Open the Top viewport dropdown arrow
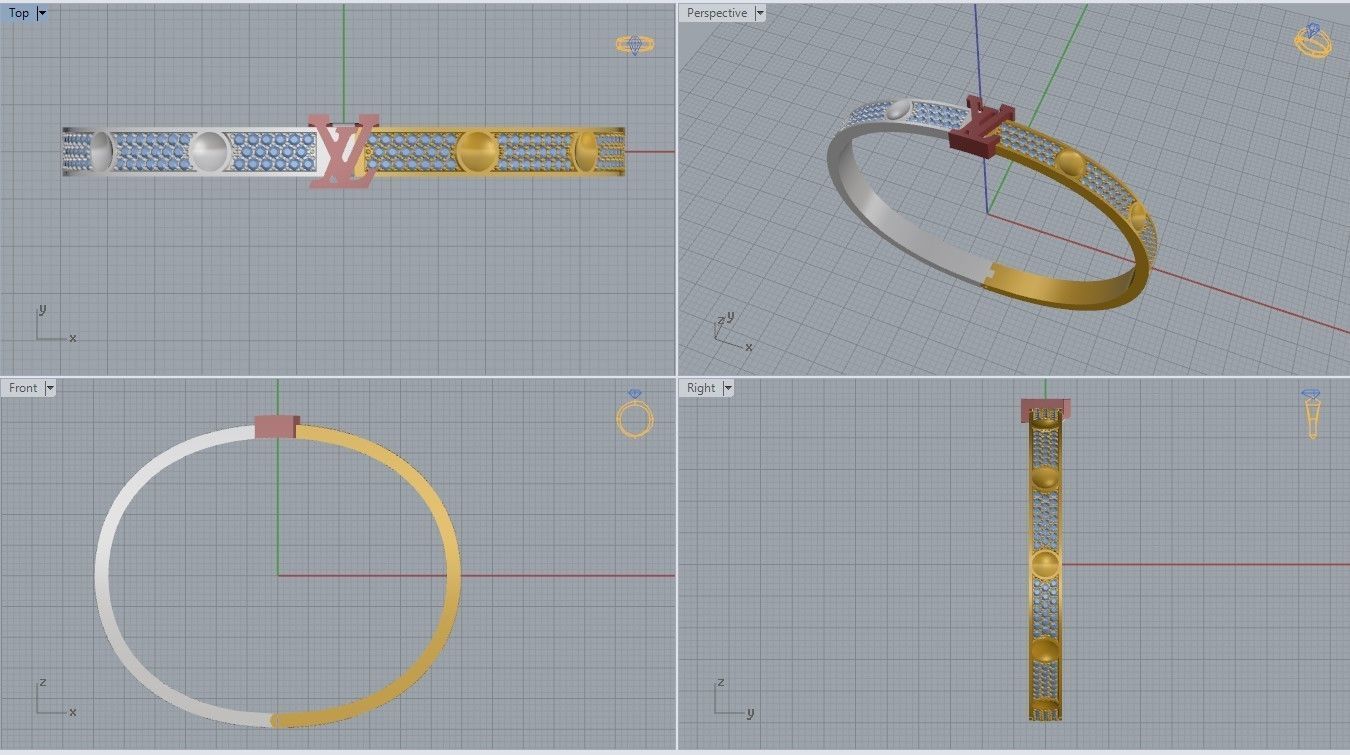 coord(42,13)
